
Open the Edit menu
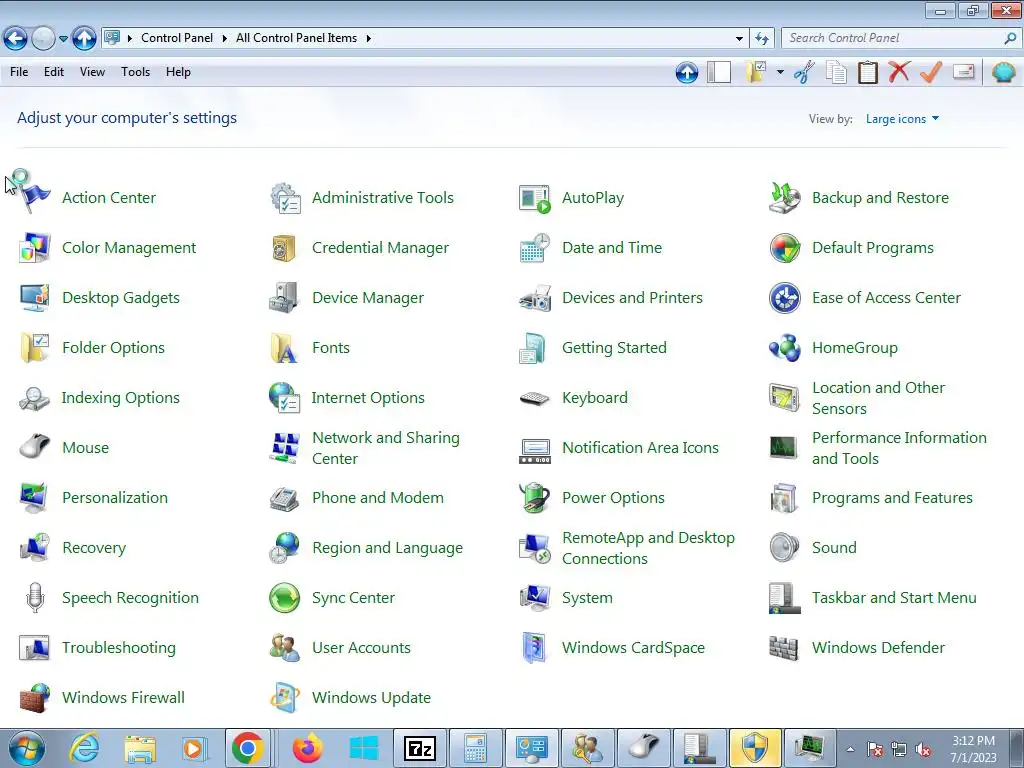pos(54,72)
